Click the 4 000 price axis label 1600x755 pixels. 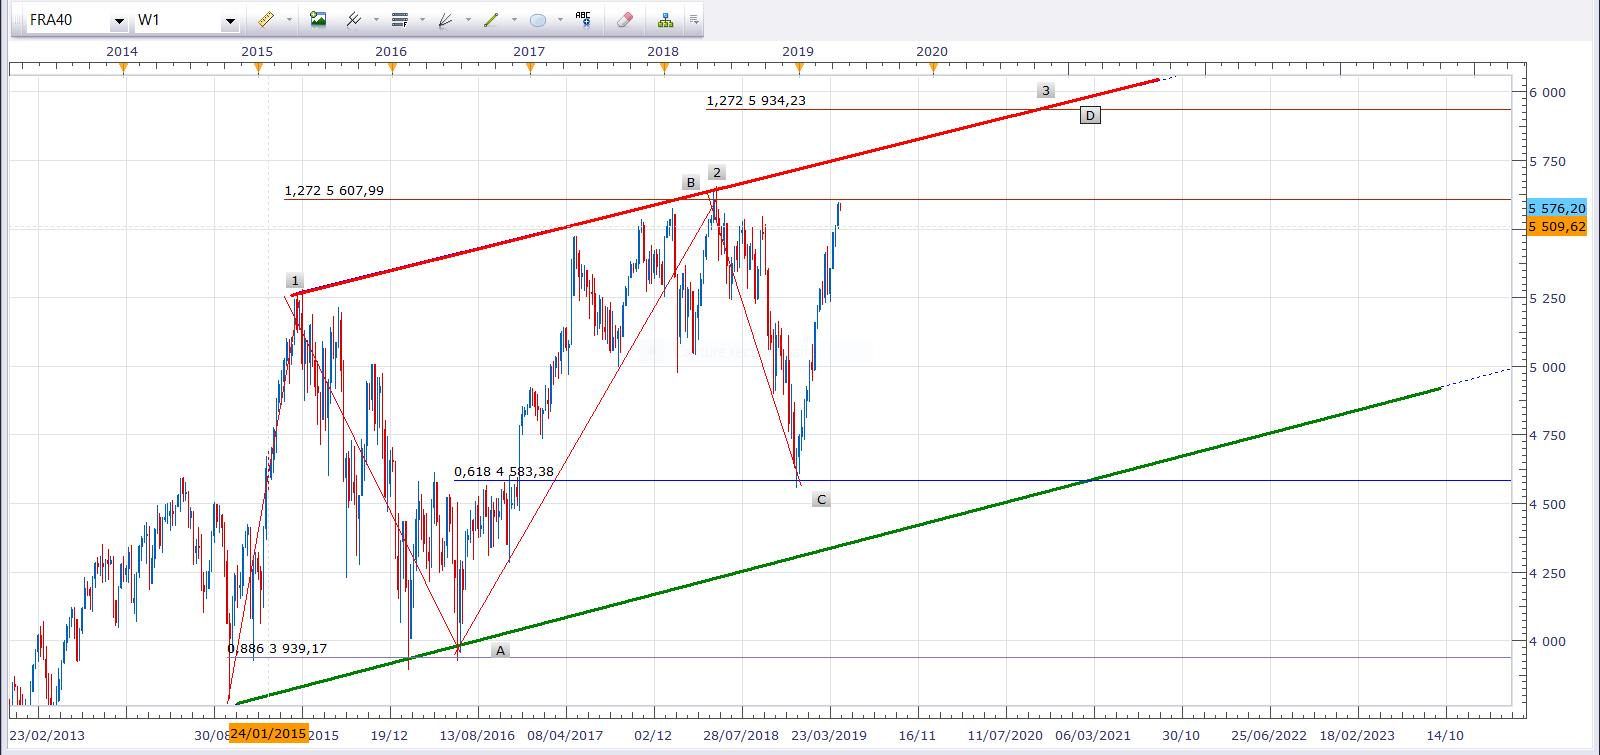[1547, 642]
